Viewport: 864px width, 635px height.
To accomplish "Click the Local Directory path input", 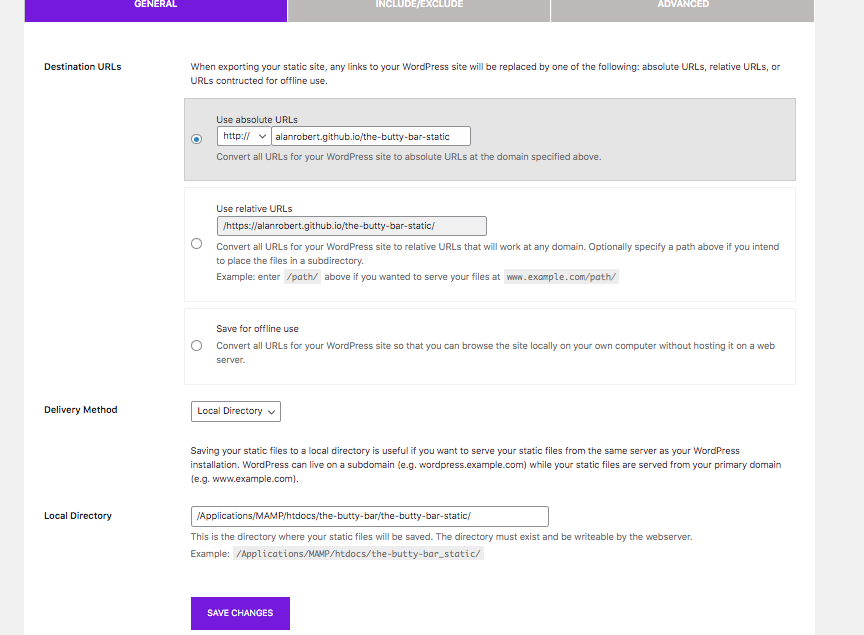I will 368,516.
